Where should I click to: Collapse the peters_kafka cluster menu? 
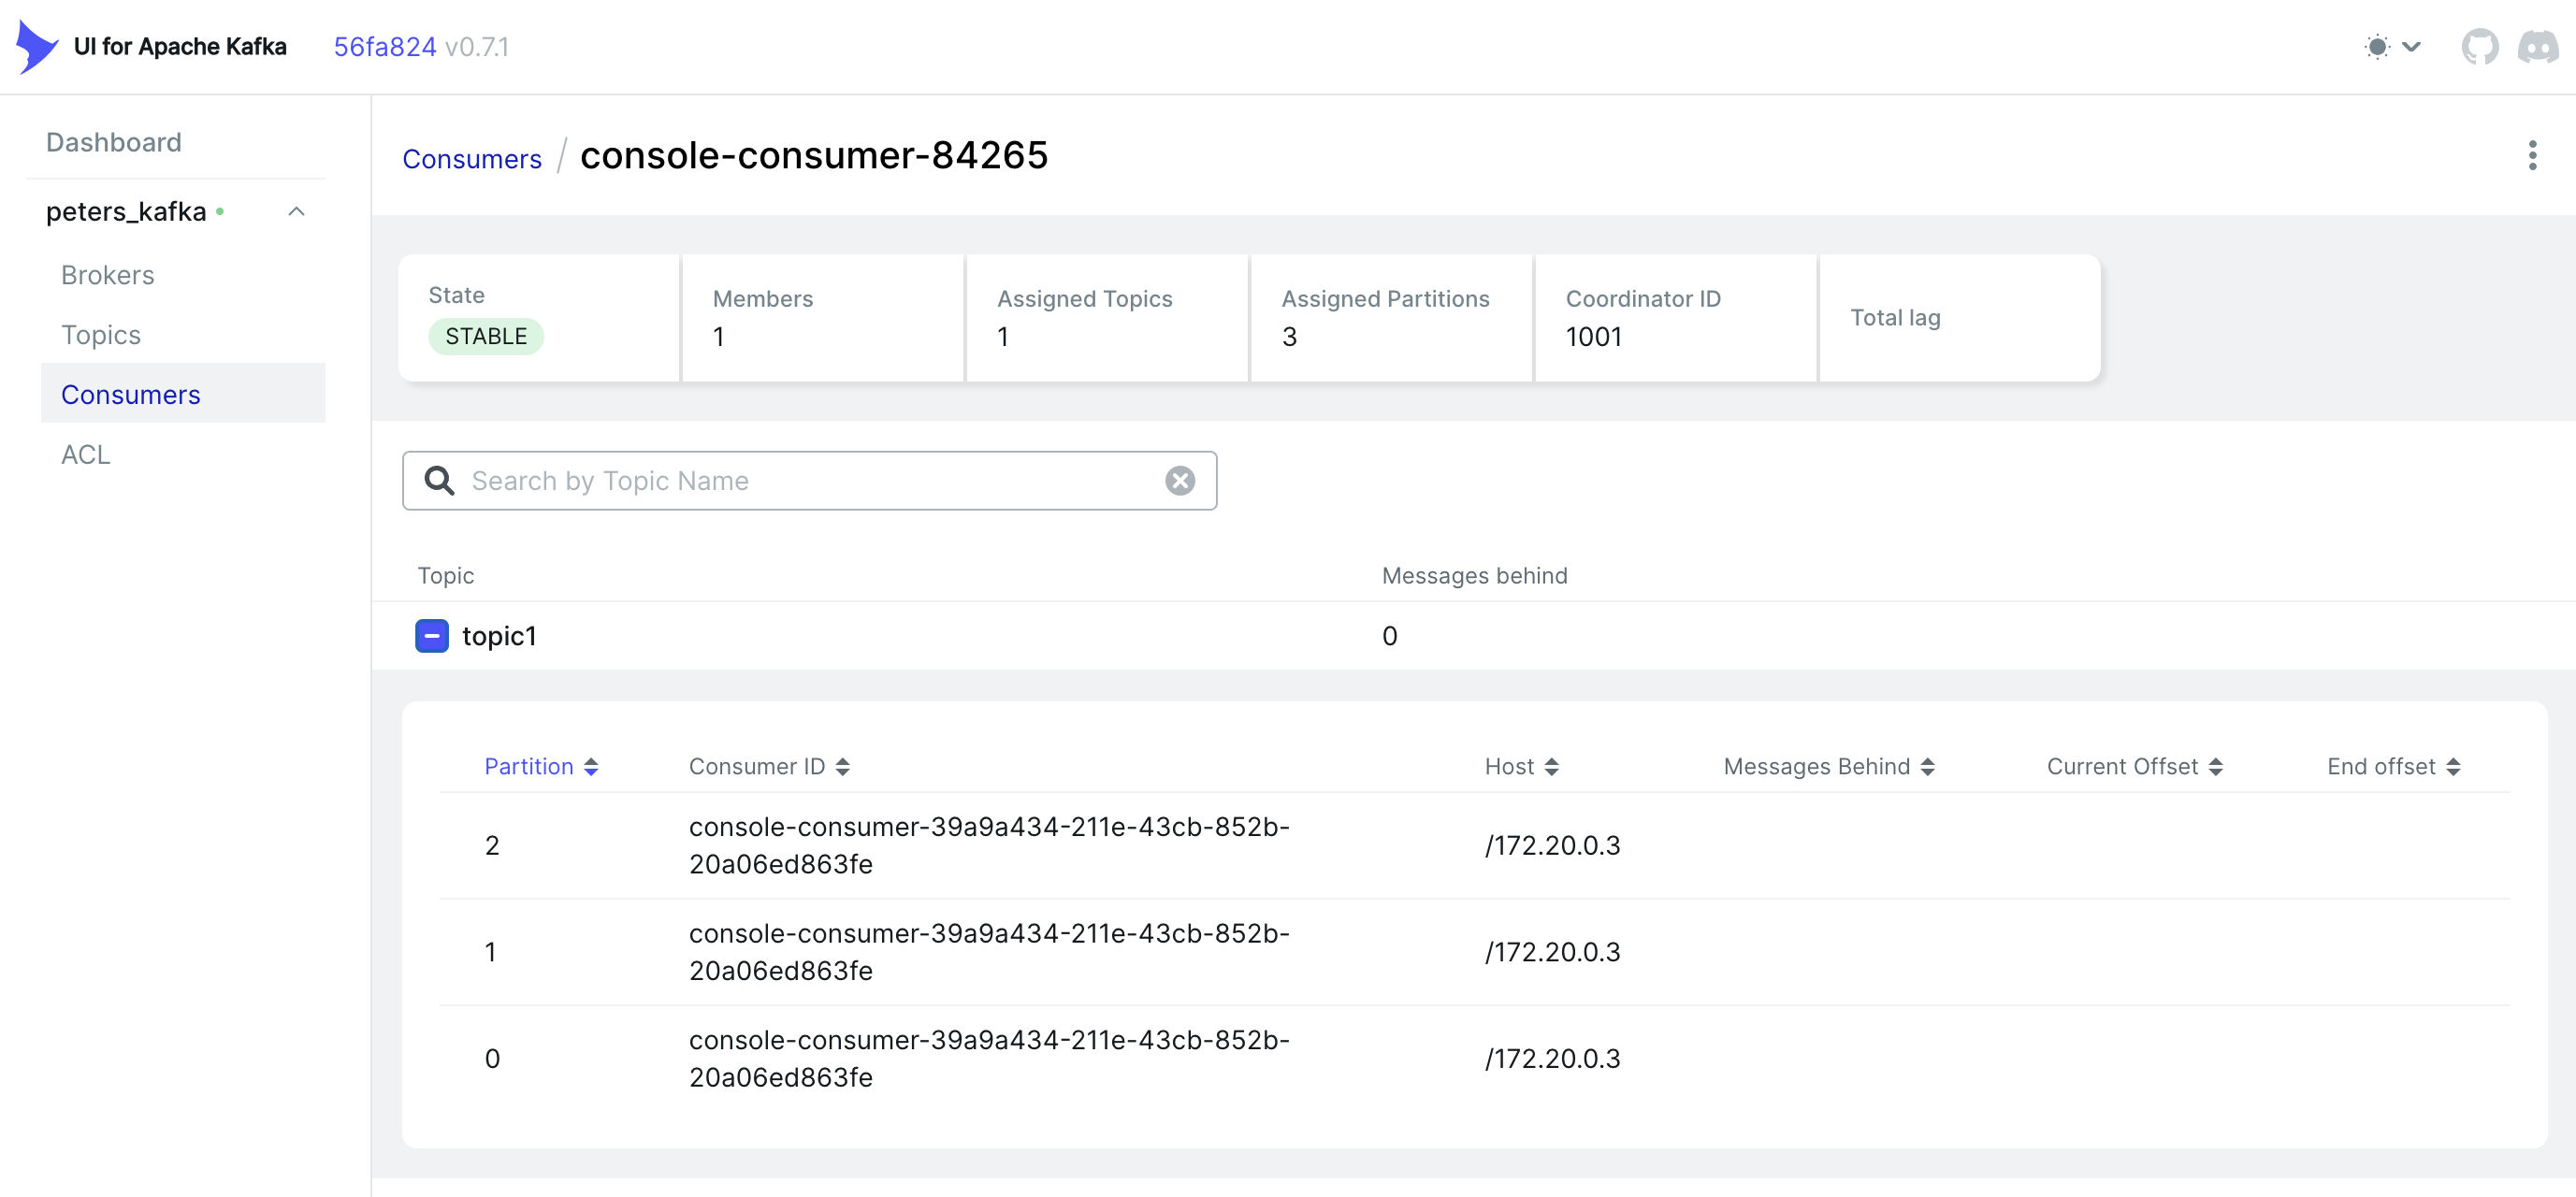point(296,212)
